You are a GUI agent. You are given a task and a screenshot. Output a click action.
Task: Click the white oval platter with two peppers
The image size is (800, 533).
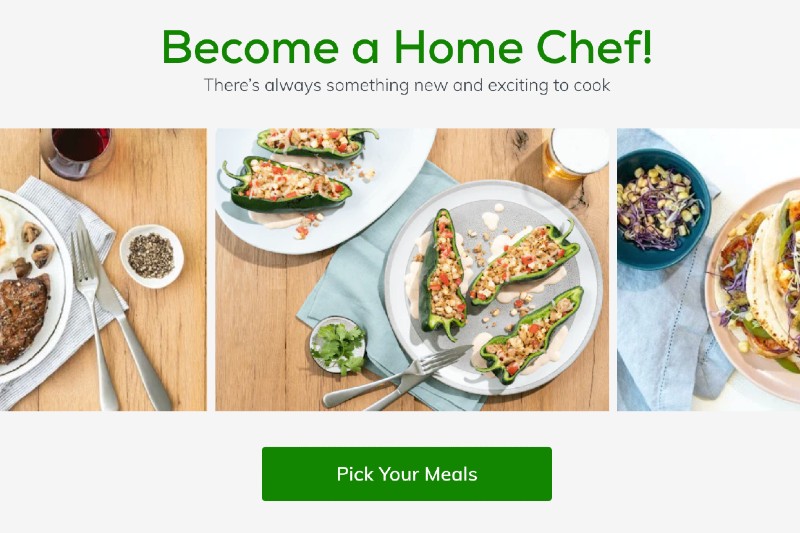[x=325, y=190]
